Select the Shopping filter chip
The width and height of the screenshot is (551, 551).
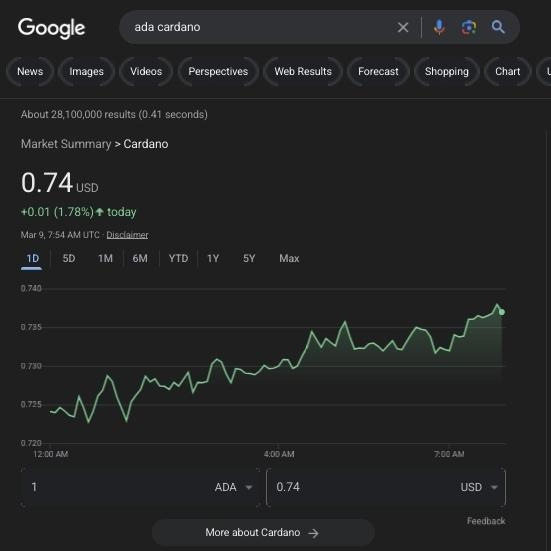(447, 71)
